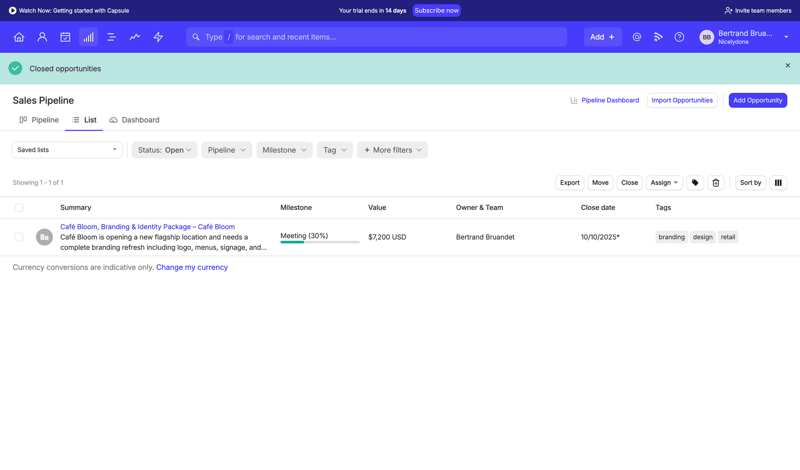Image resolution: width=800 pixels, height=470 pixels.
Task: Click the Summary column header
Action: pyautogui.click(x=76, y=207)
